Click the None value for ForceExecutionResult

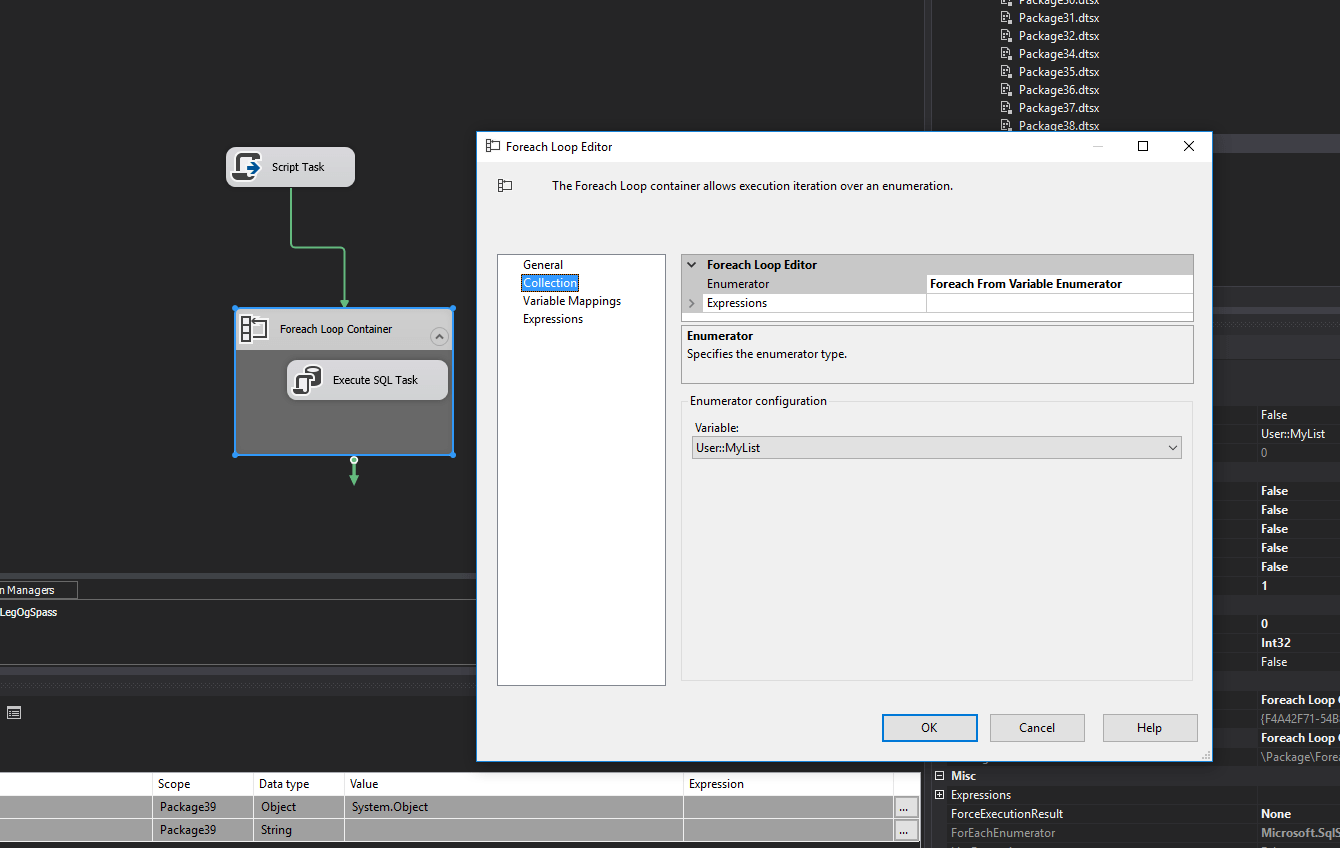tap(1276, 814)
